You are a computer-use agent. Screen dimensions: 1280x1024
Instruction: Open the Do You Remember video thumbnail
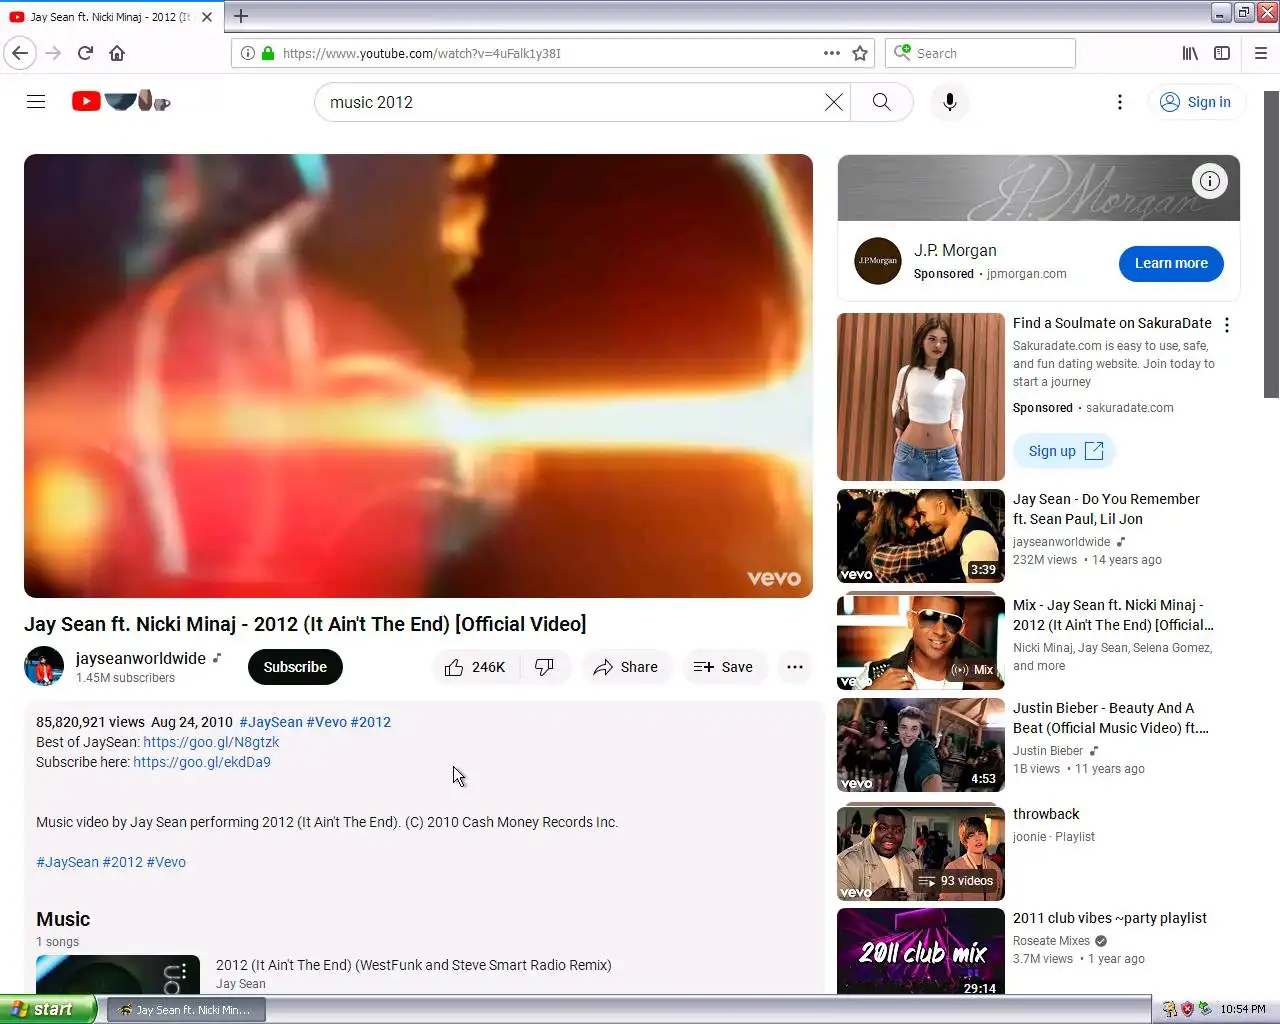(x=921, y=536)
